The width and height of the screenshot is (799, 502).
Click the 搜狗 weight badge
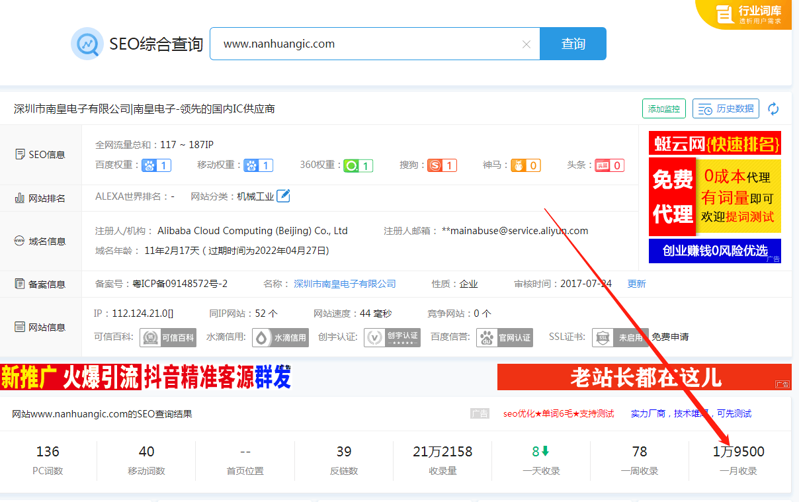[x=442, y=165]
